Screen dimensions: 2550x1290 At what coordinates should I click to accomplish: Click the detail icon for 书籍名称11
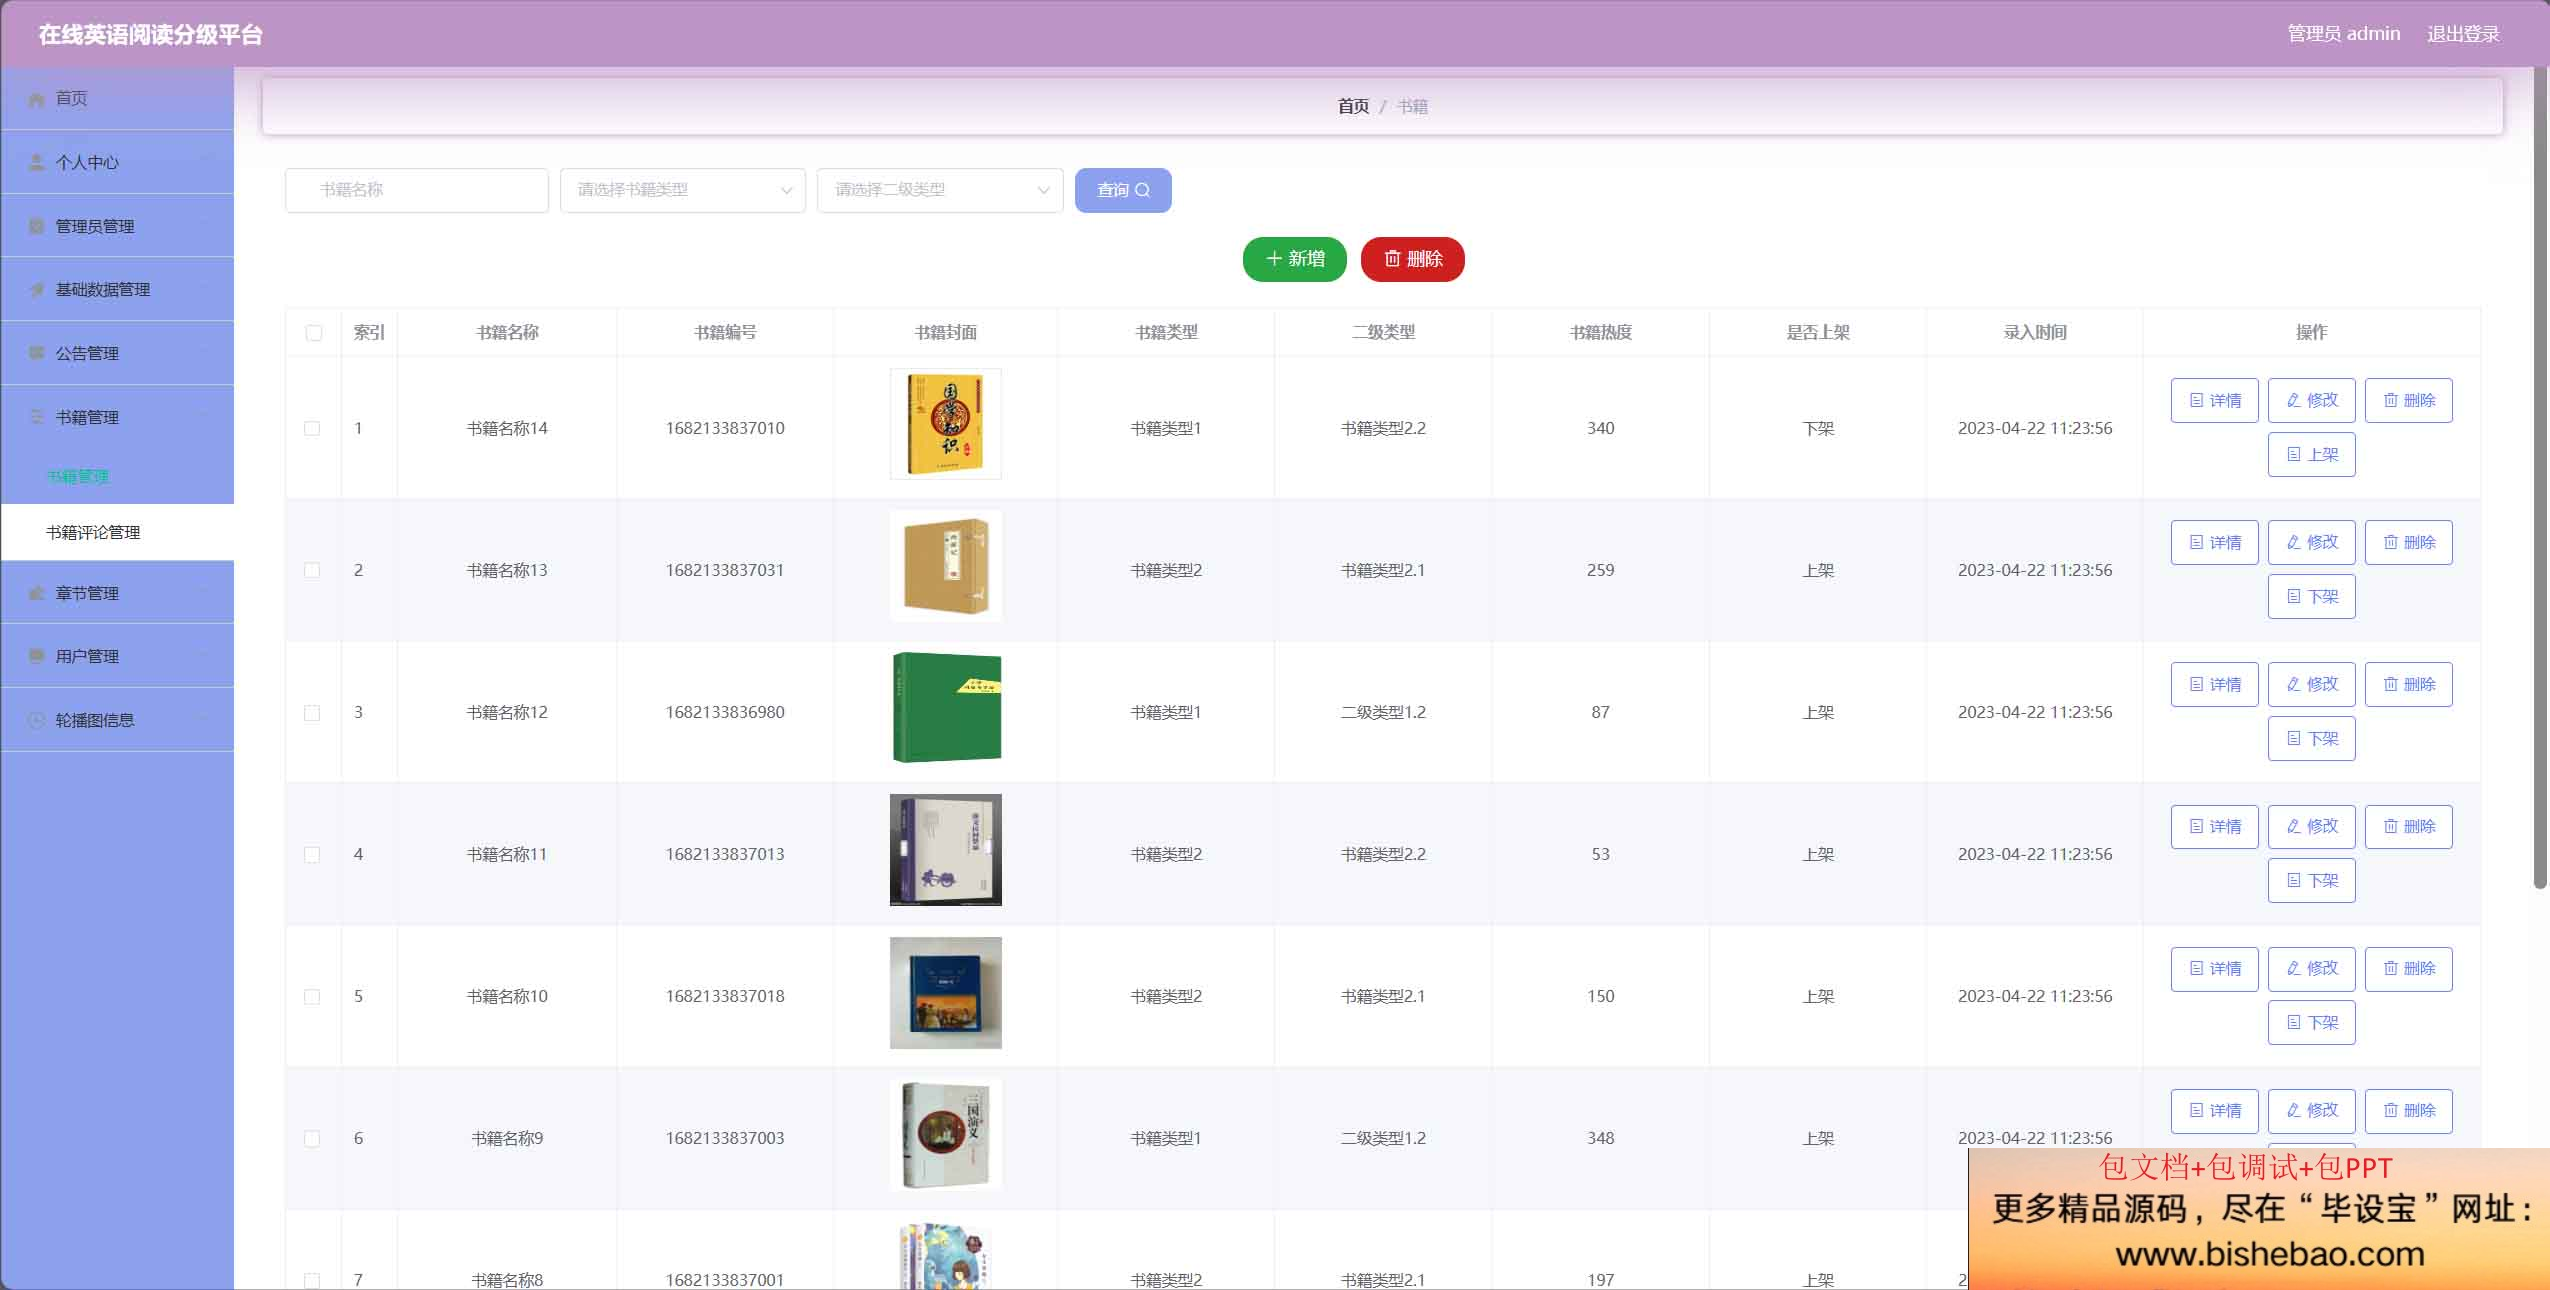(2196, 826)
